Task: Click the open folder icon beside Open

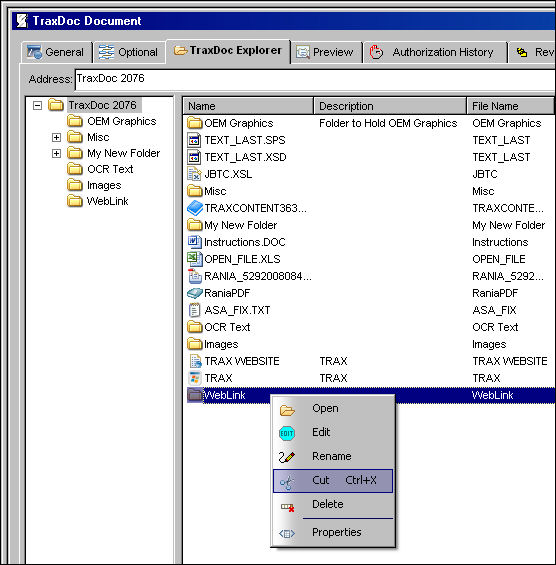Action: pos(287,410)
